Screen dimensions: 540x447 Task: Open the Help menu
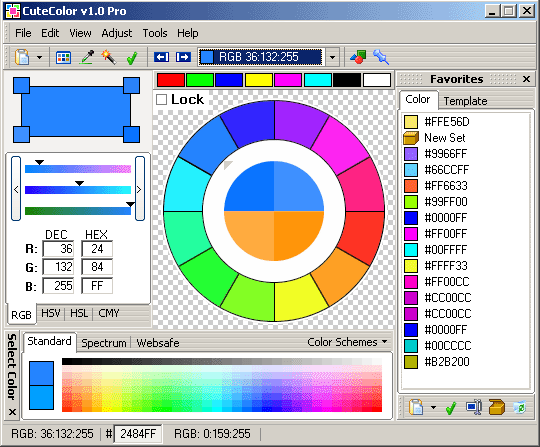point(188,33)
